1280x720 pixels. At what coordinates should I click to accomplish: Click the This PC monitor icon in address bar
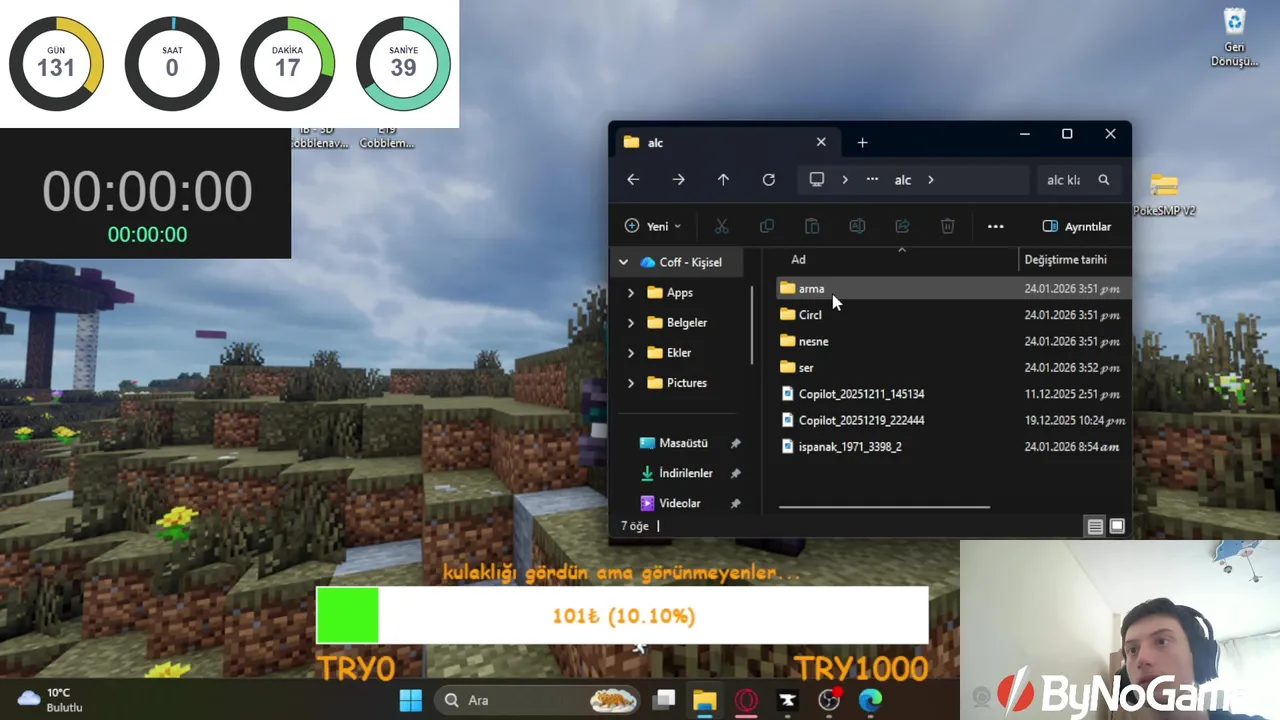pyautogui.click(x=817, y=180)
